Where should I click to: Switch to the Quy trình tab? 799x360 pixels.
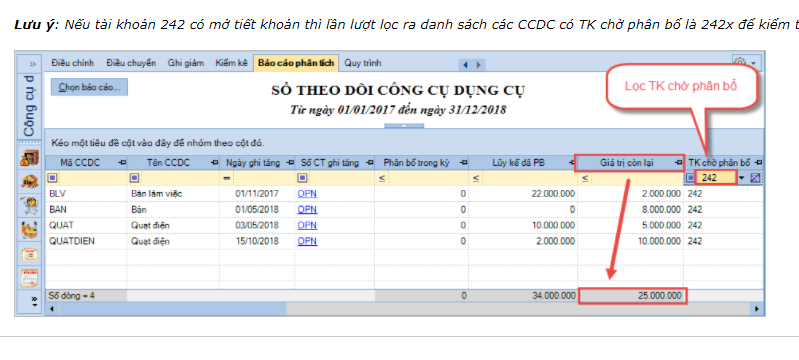point(362,63)
